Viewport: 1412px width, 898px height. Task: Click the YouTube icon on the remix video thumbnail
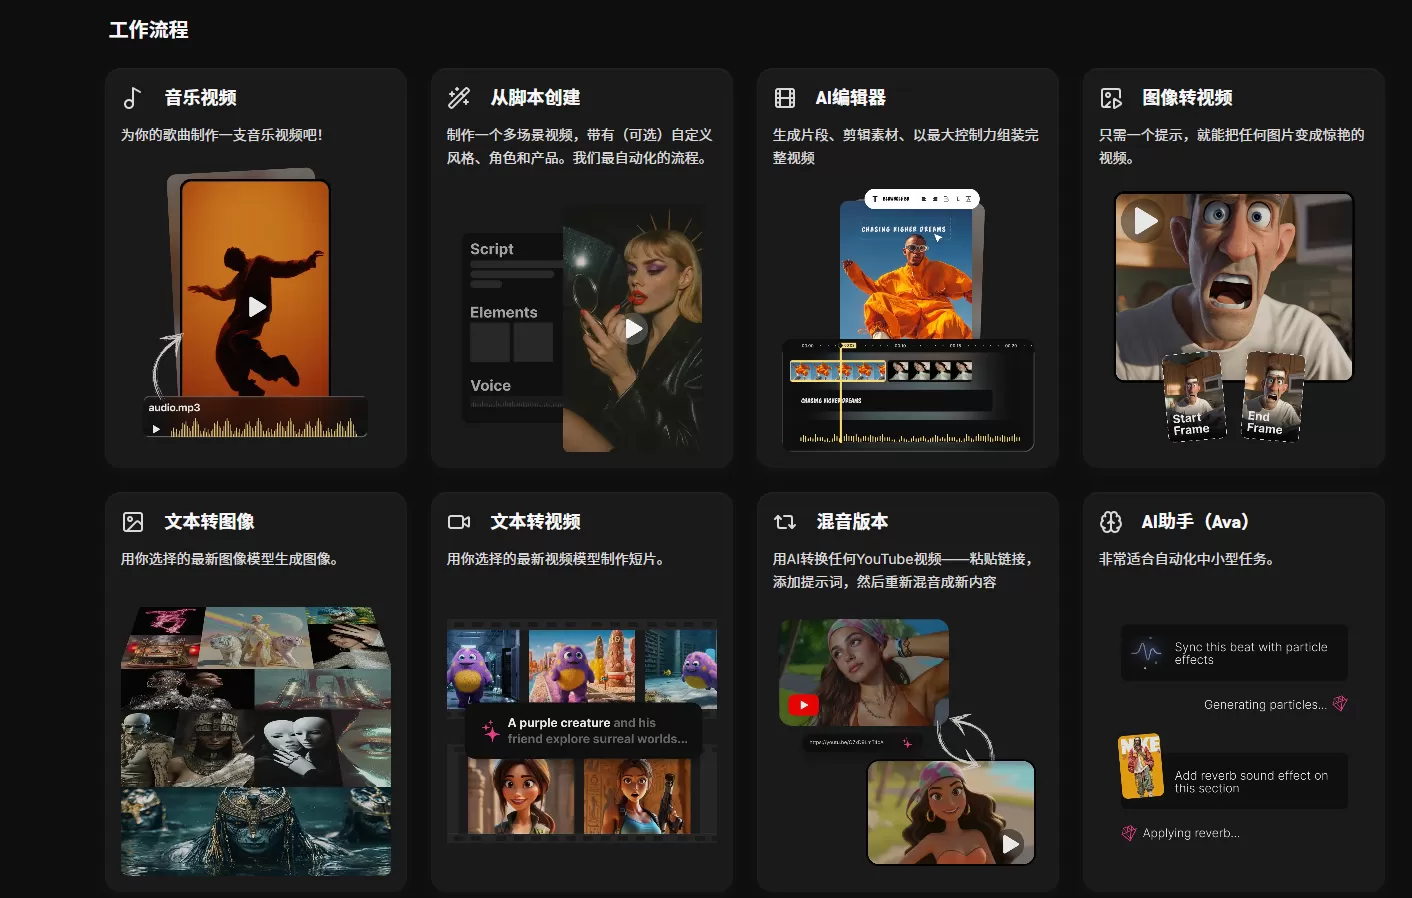[802, 704]
